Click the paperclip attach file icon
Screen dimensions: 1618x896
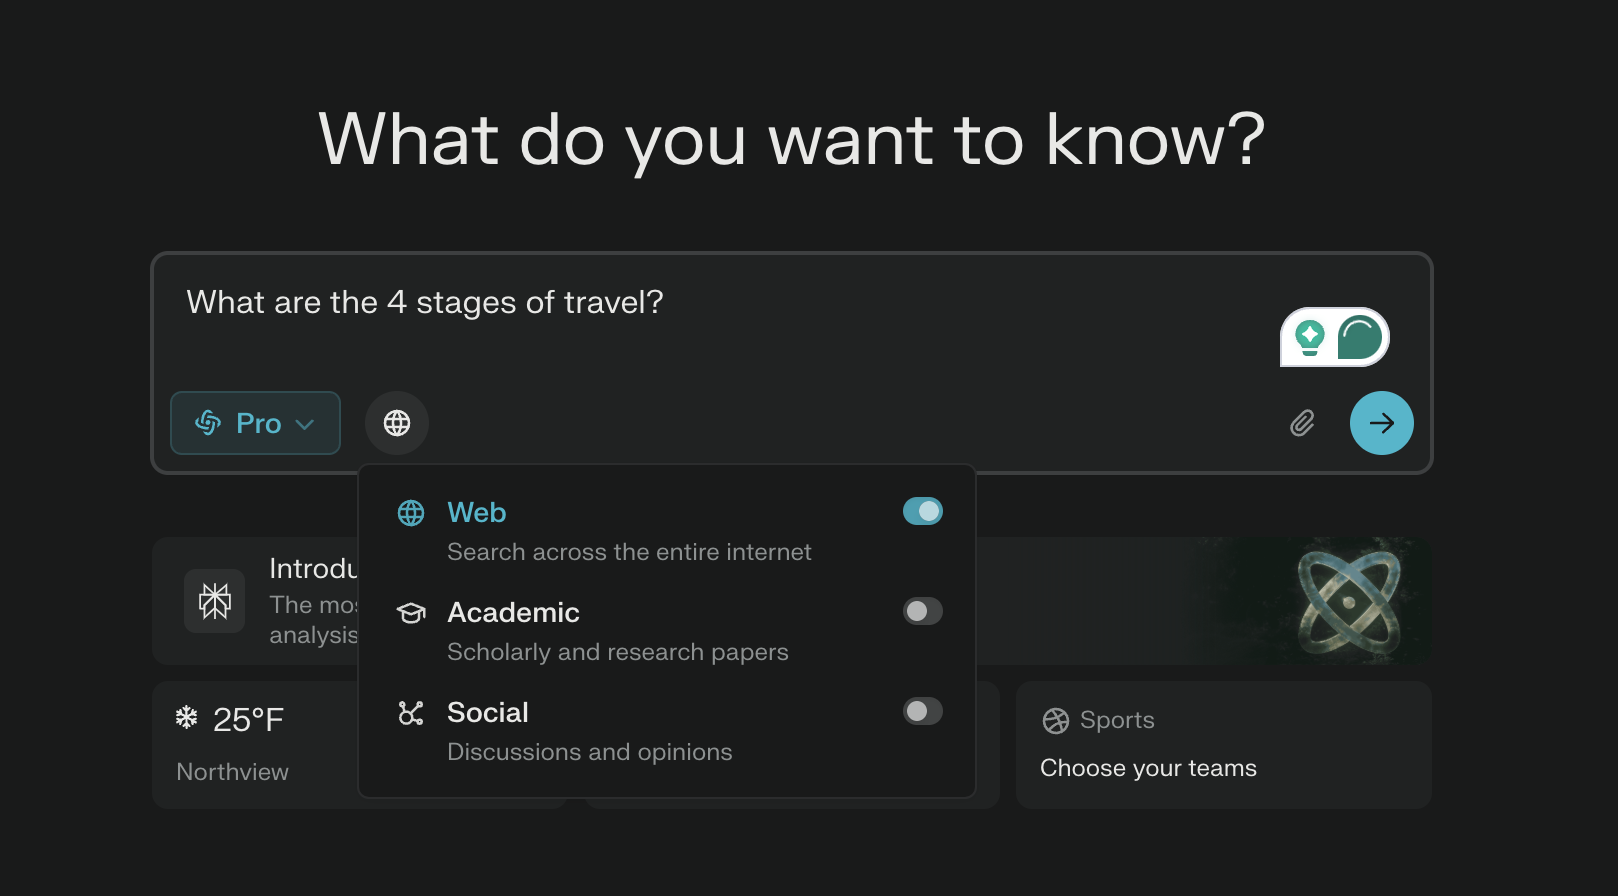[x=1302, y=423]
